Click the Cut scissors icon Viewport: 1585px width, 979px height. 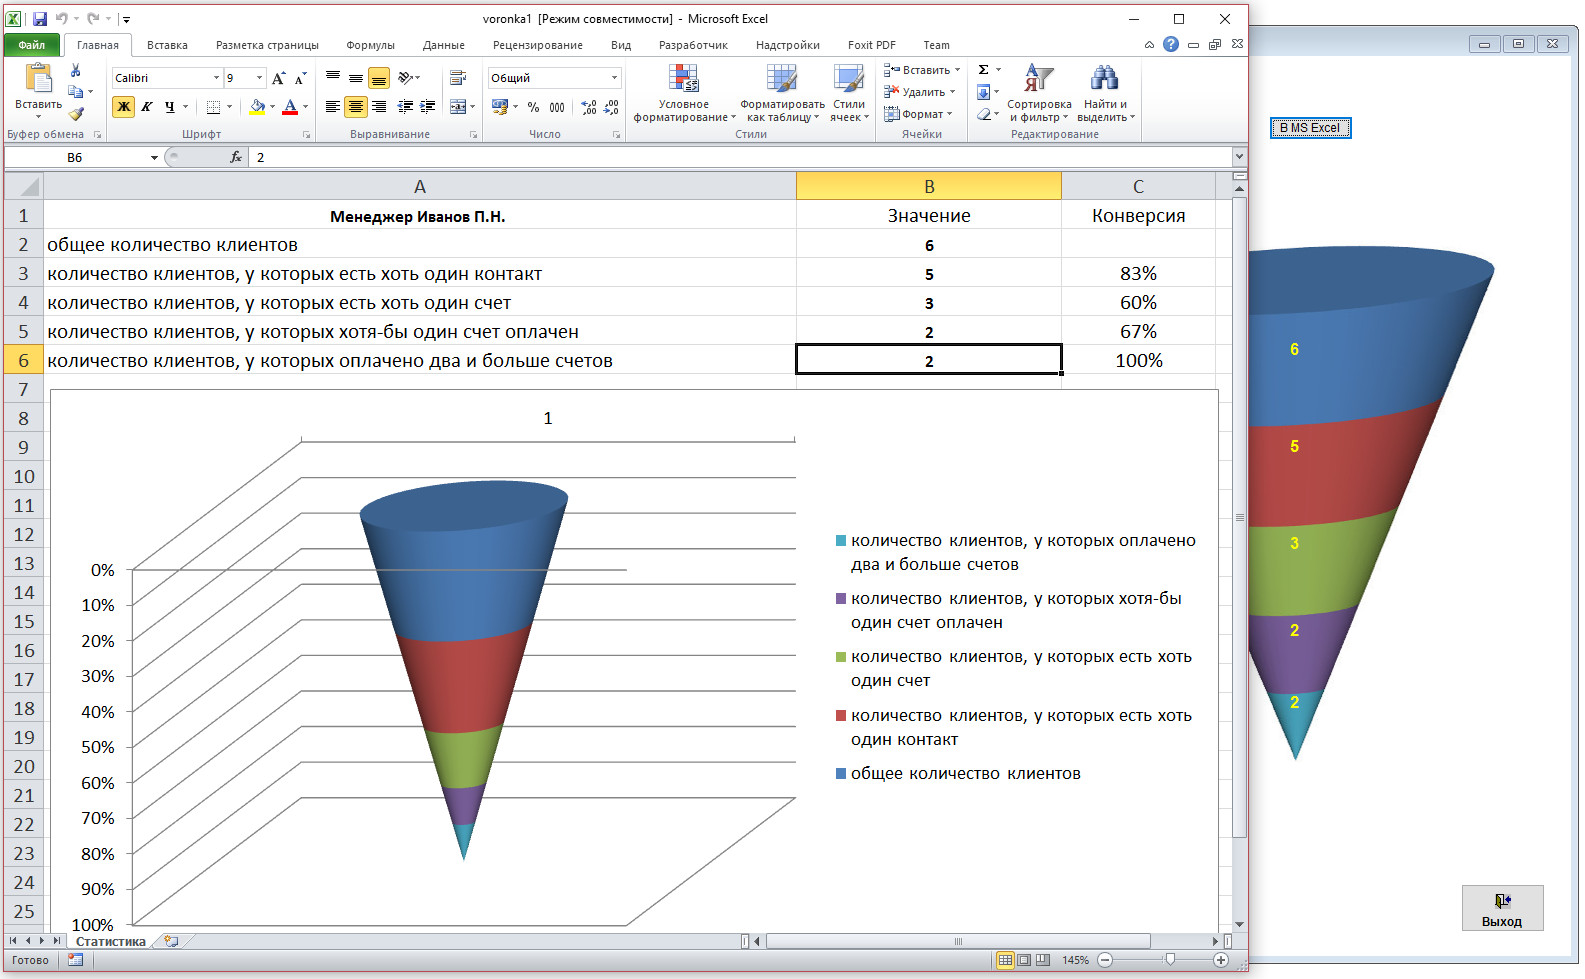click(x=76, y=71)
